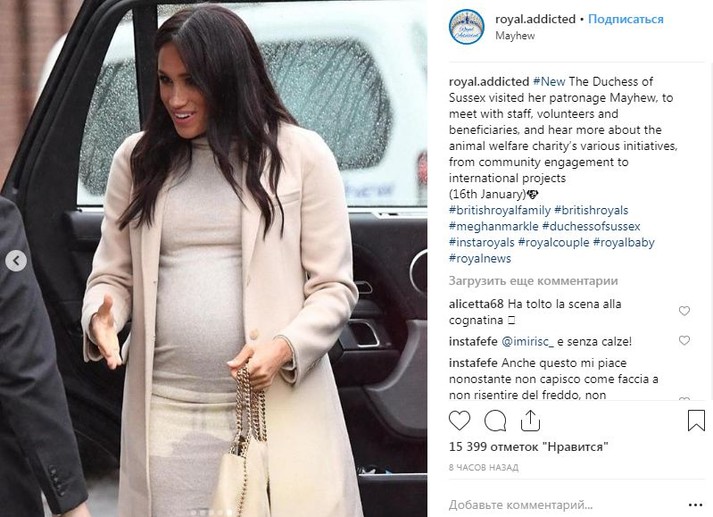Open the #royalnews hashtag
Image resolution: width=713 pixels, height=517 pixels.
480,259
